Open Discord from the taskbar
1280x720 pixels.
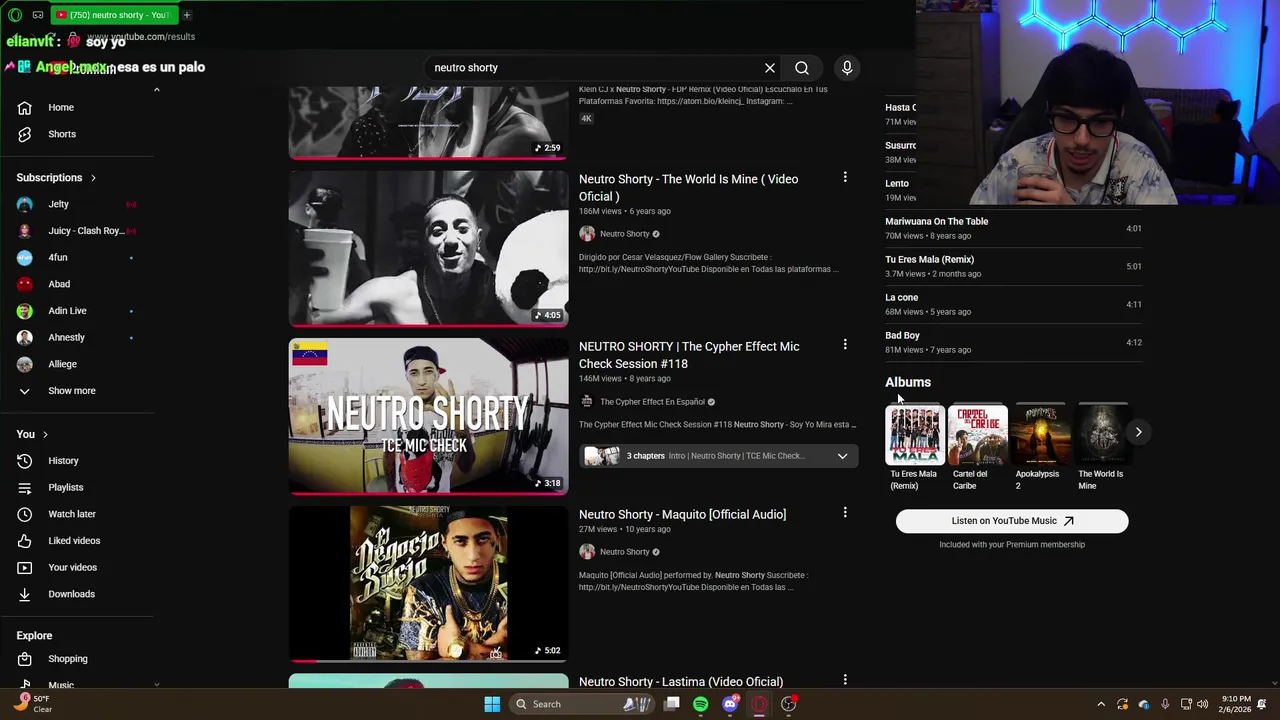tap(730, 704)
